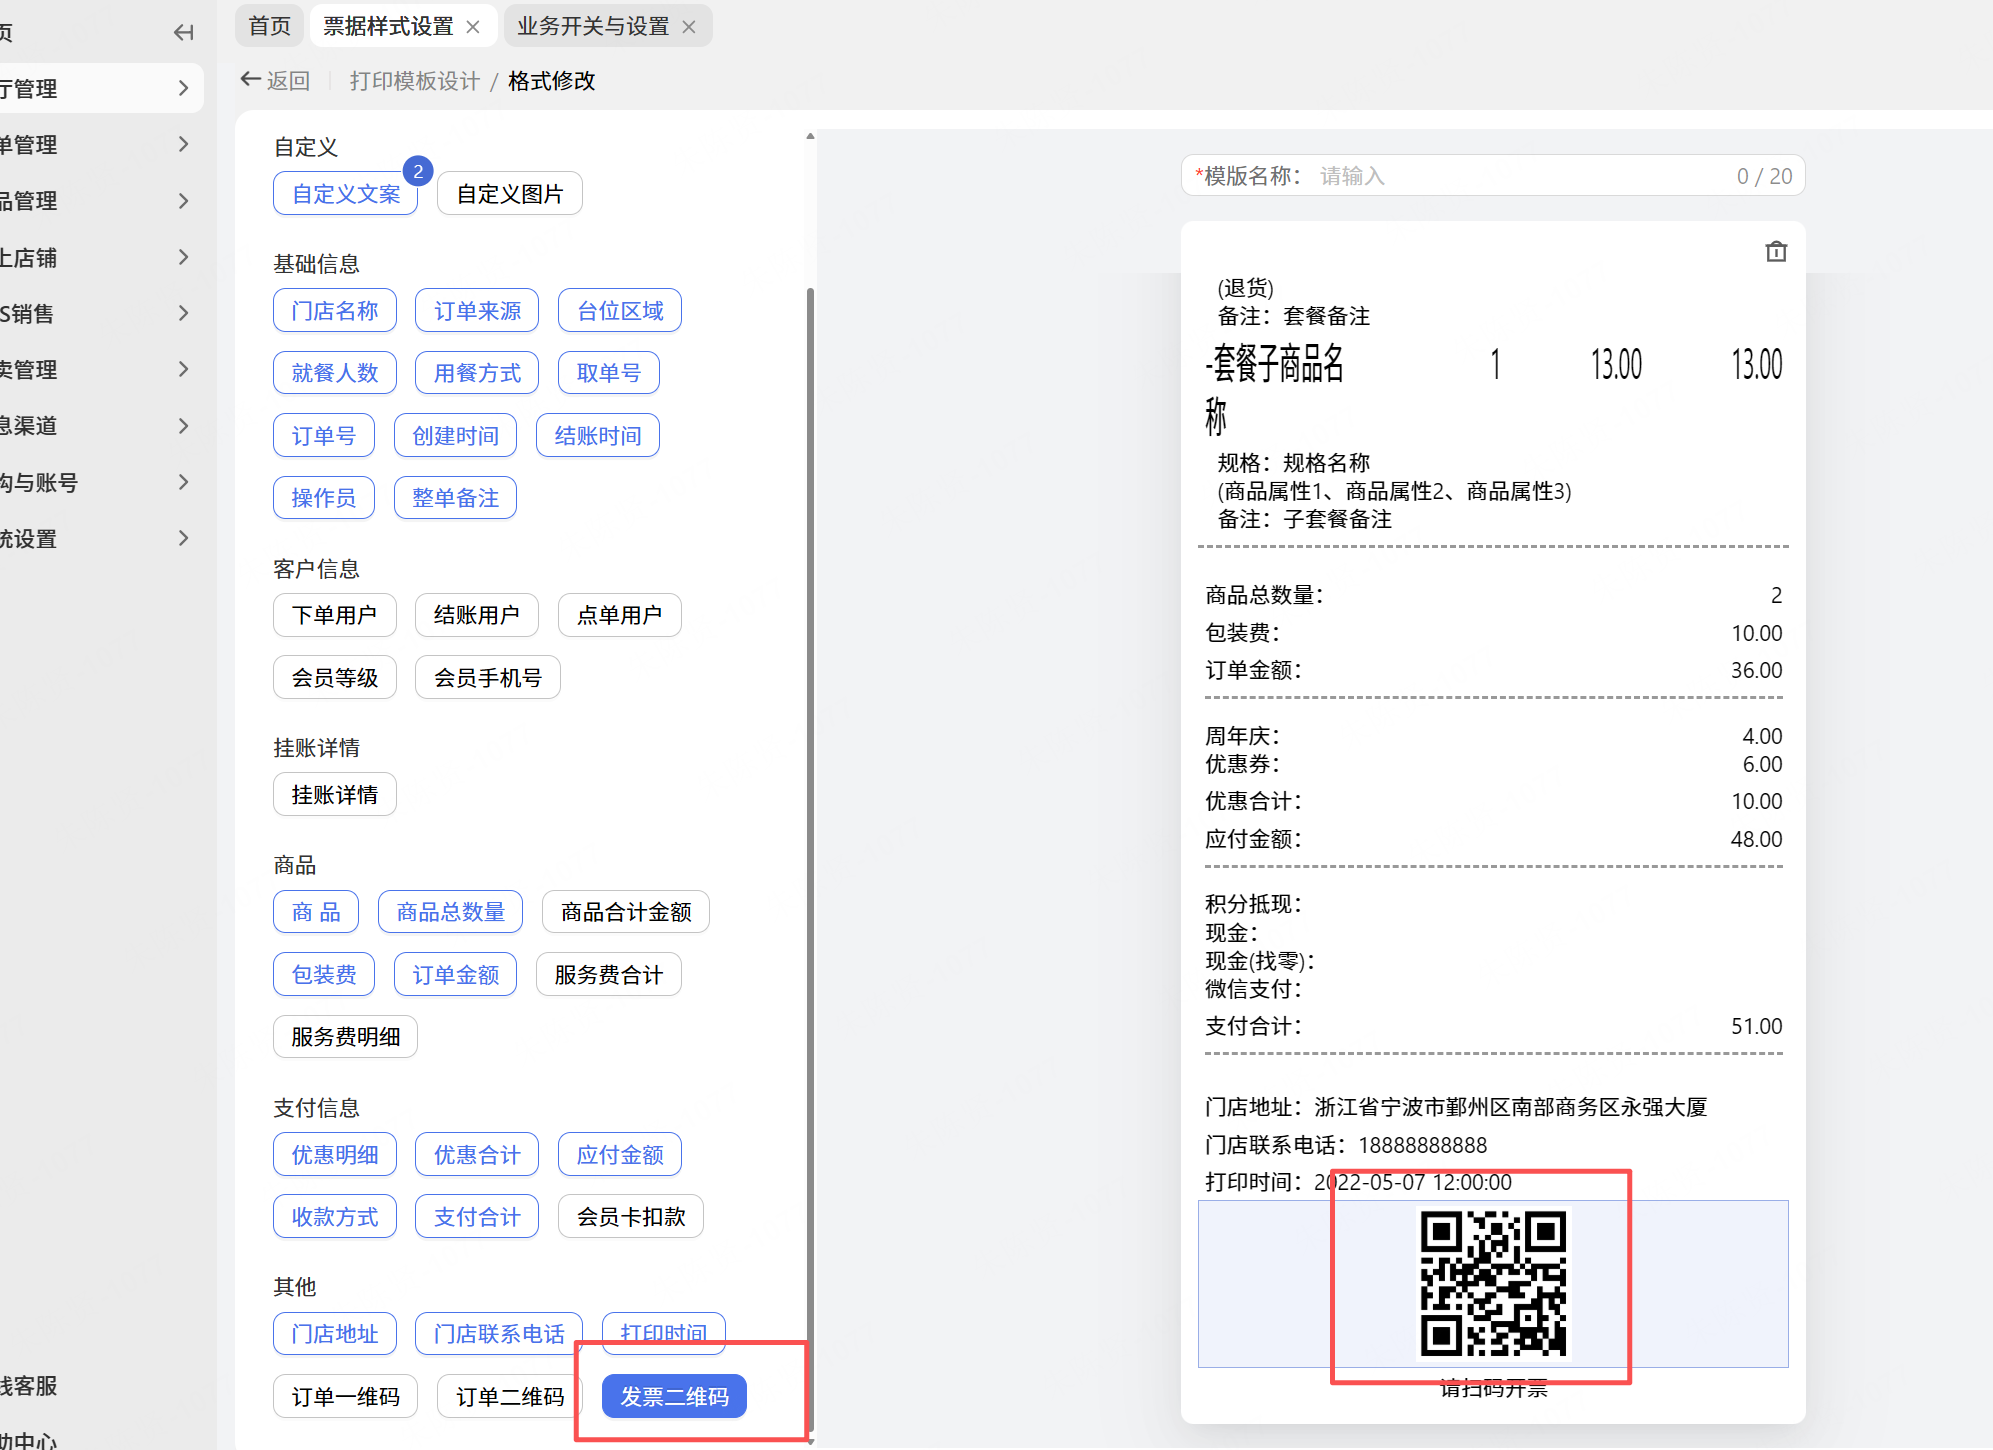Open the 业务开关与设置 tab
This screenshot has width=1993, height=1450.
point(593,26)
